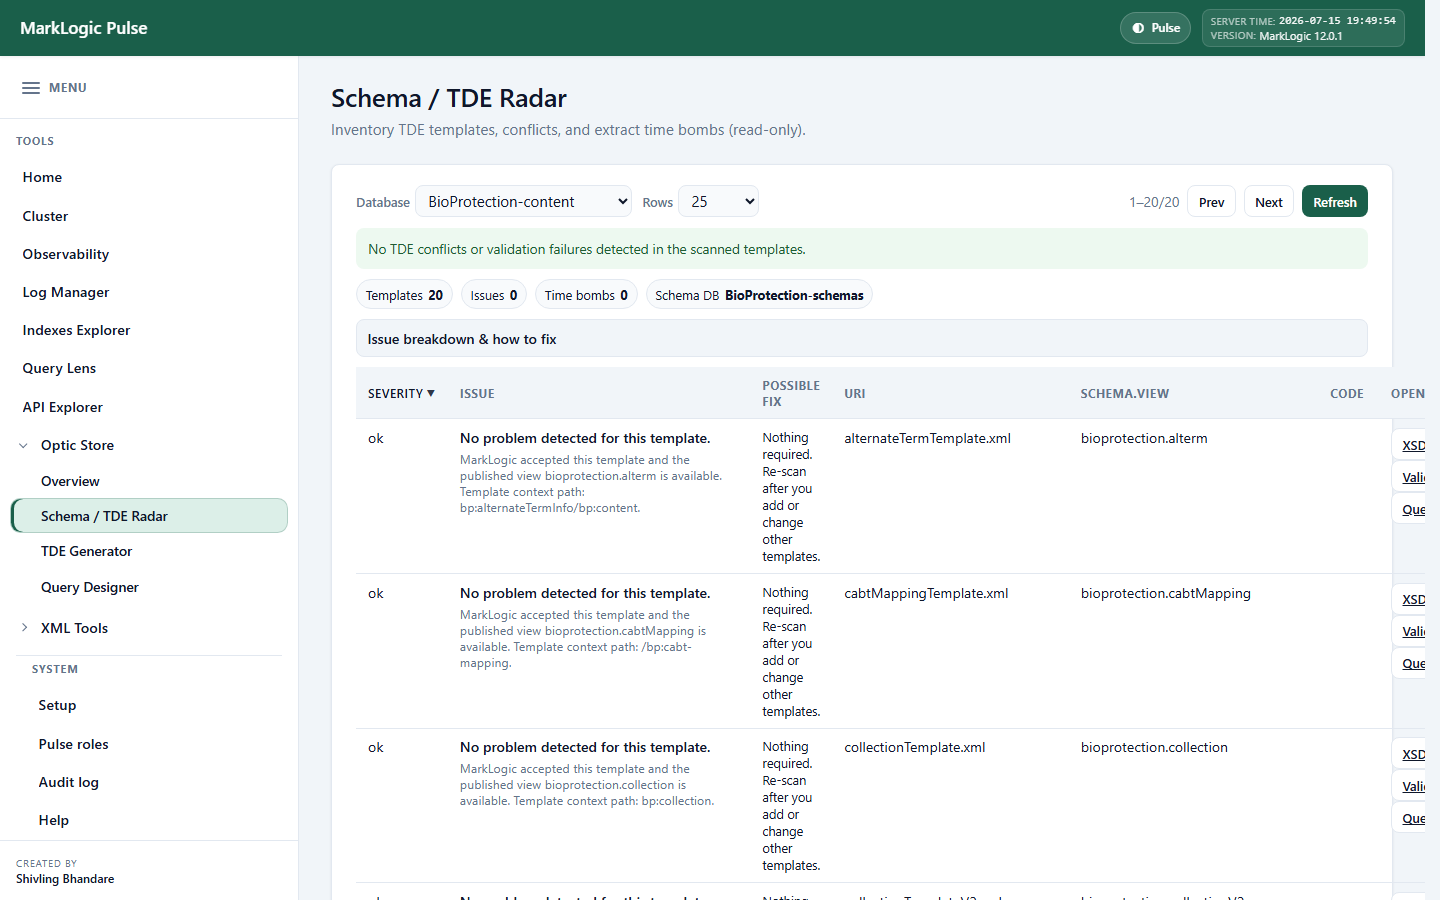Sort by the SEVERITY column arrow
Image resolution: width=1440 pixels, height=900 pixels.
pos(431,393)
